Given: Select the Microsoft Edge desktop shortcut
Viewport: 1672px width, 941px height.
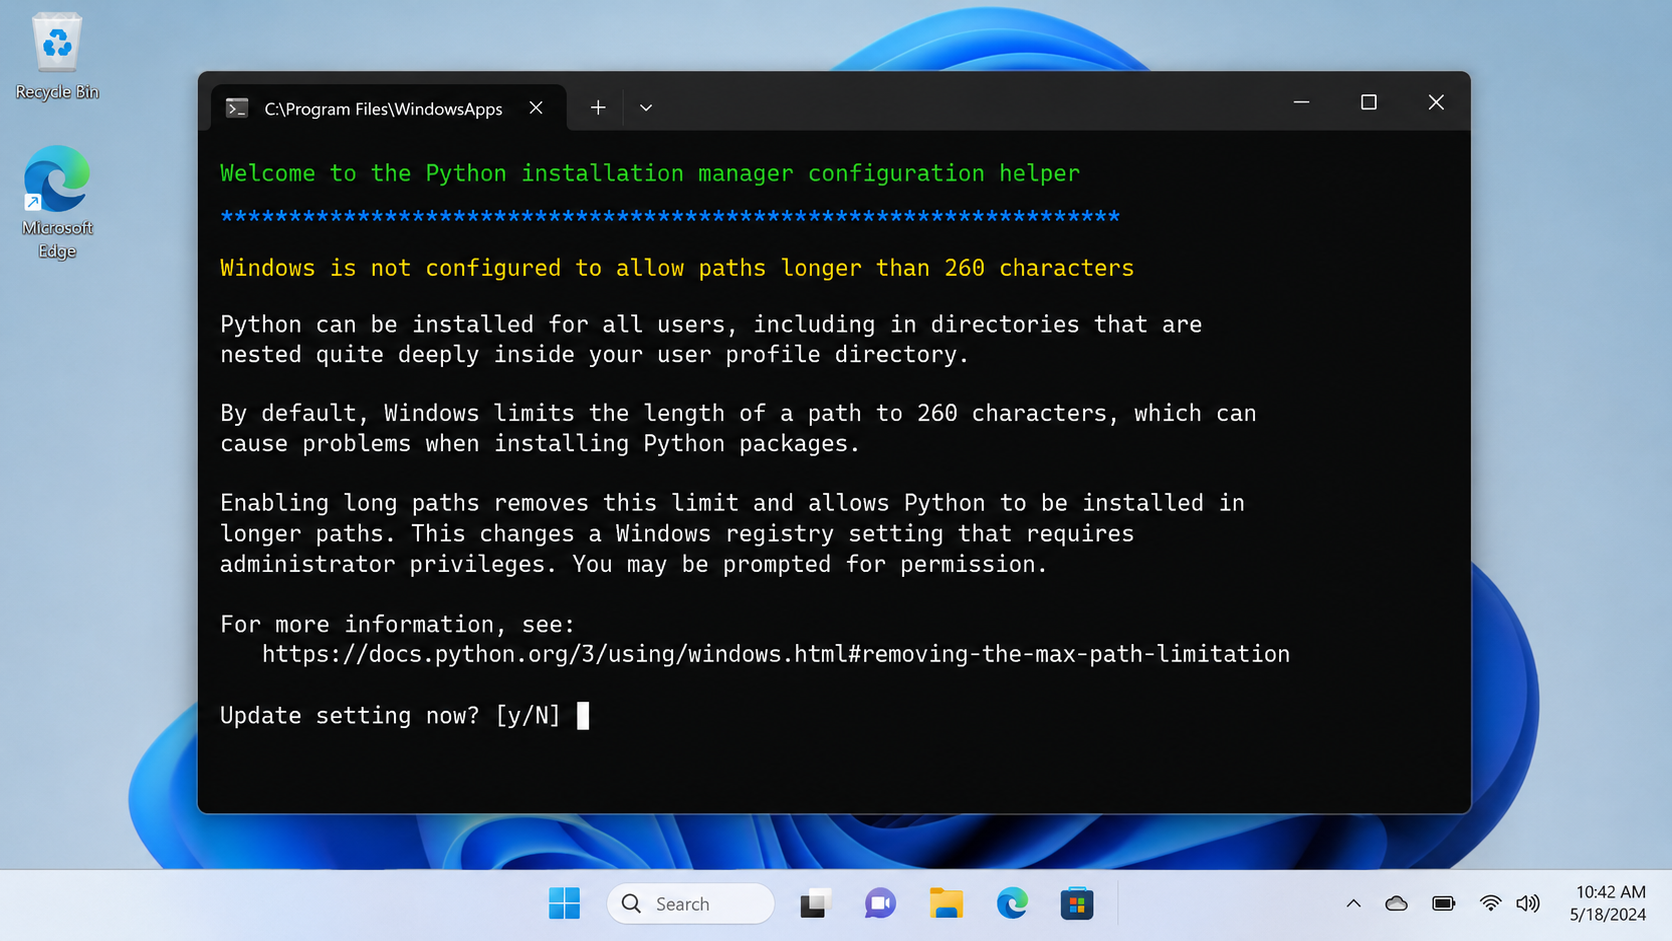Looking at the screenshot, I should (x=57, y=203).
